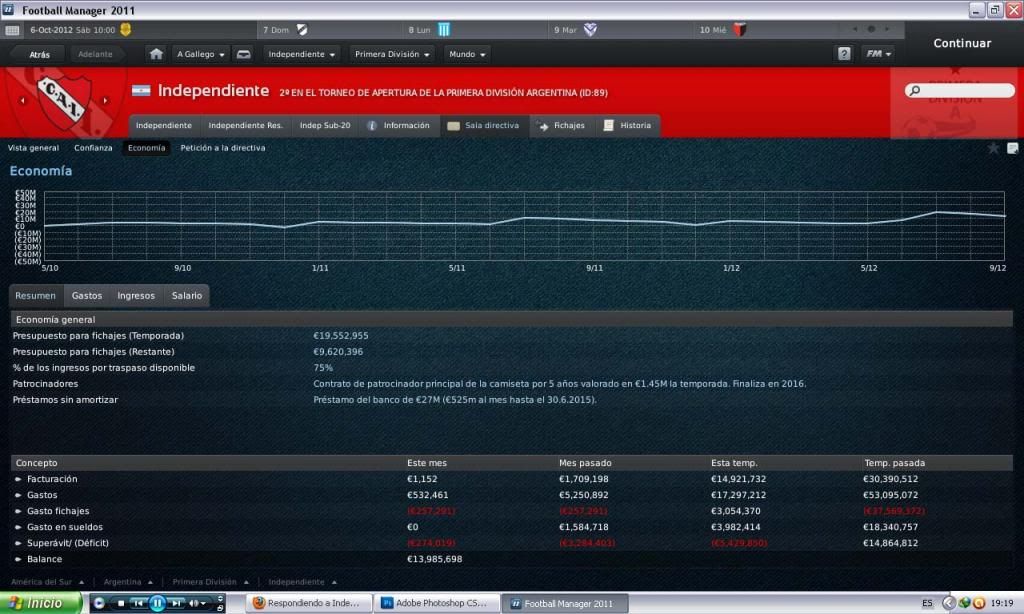Select the 10 Mié fixture club badge
This screenshot has height=614, width=1024.
[739, 30]
